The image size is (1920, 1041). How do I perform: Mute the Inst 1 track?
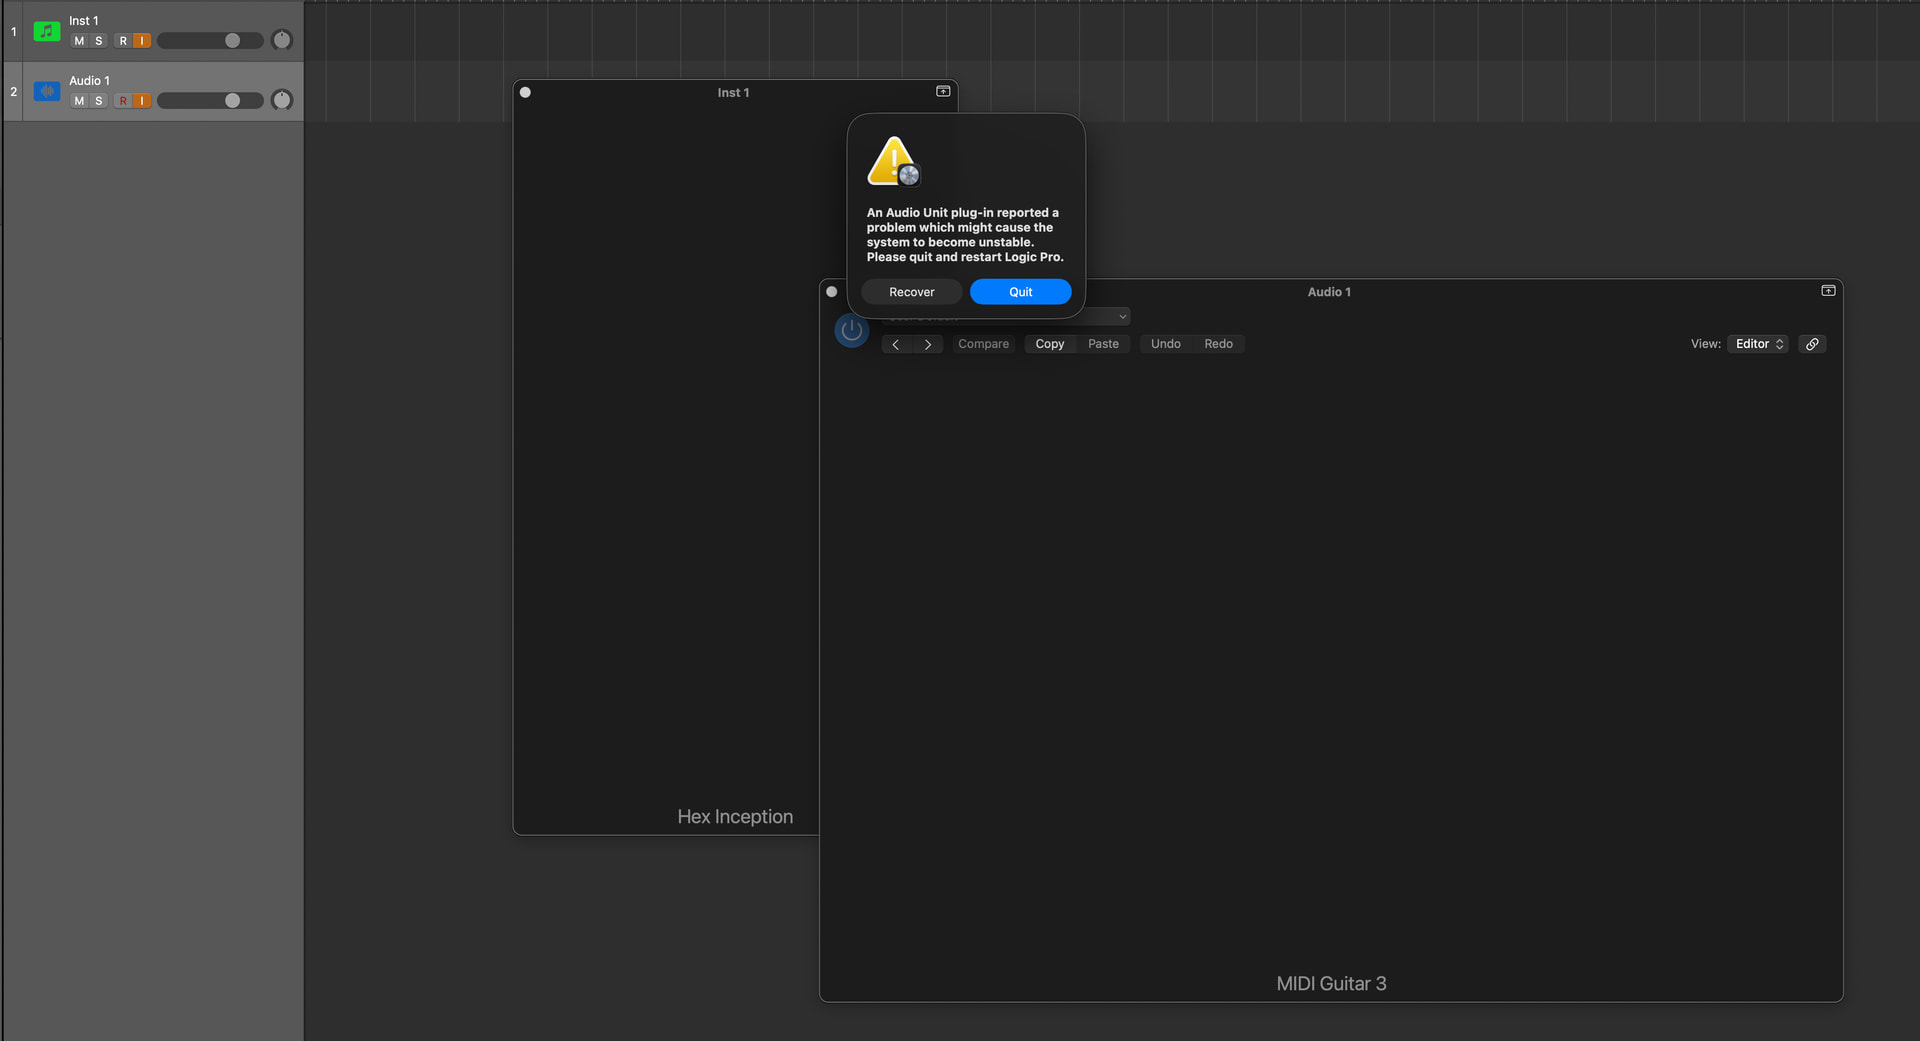pyautogui.click(x=79, y=41)
